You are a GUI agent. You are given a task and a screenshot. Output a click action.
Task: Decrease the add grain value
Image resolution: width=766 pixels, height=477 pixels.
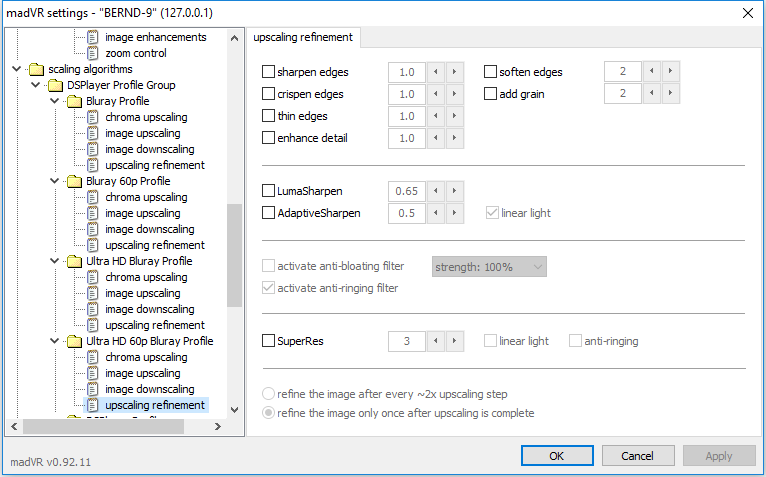(652, 93)
